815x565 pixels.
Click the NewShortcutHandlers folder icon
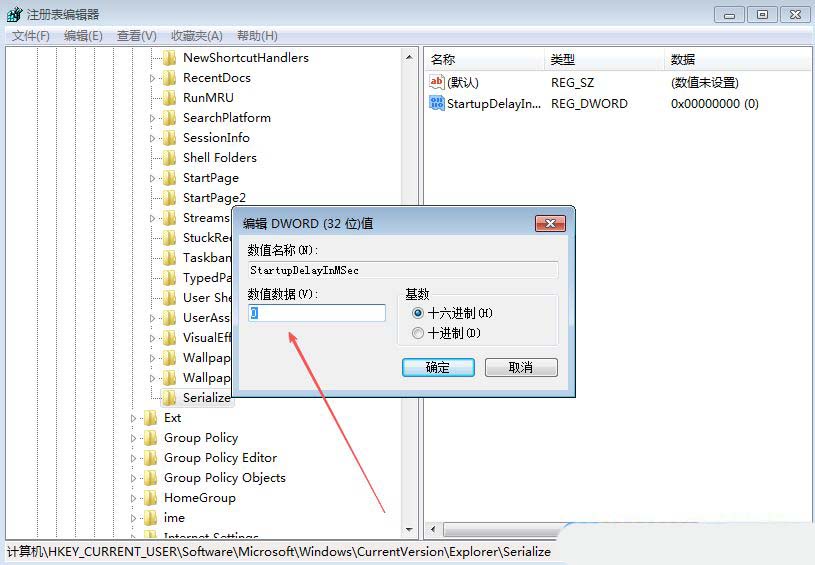pyautogui.click(x=169, y=58)
